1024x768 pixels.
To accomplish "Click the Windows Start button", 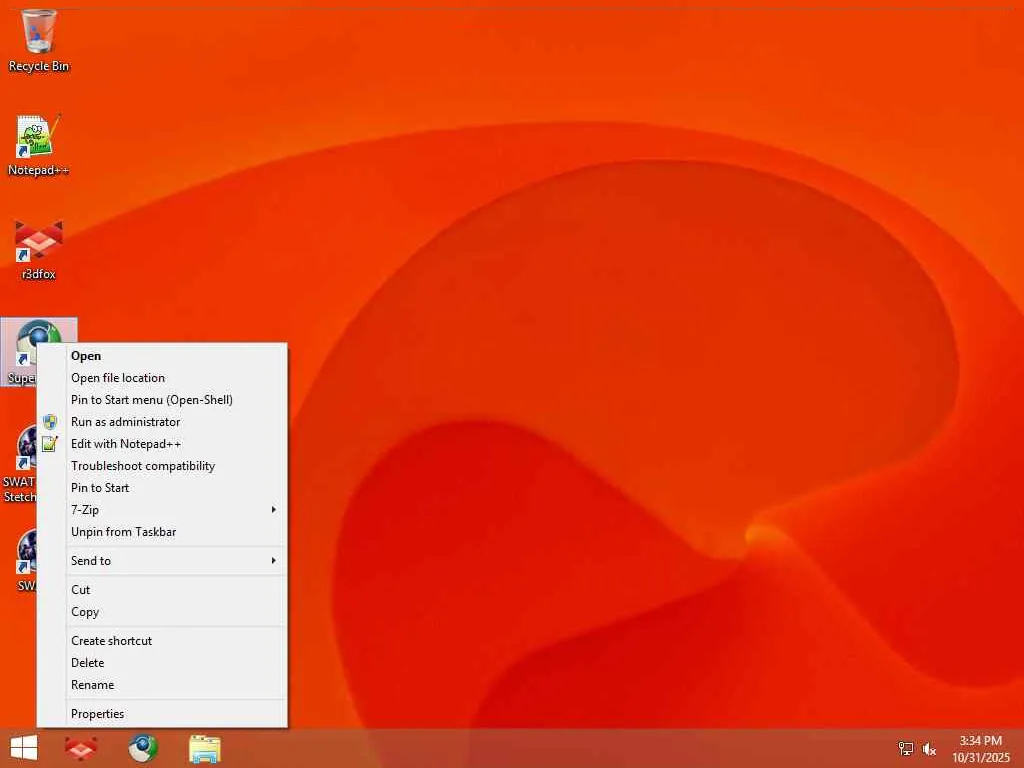I will 24,748.
